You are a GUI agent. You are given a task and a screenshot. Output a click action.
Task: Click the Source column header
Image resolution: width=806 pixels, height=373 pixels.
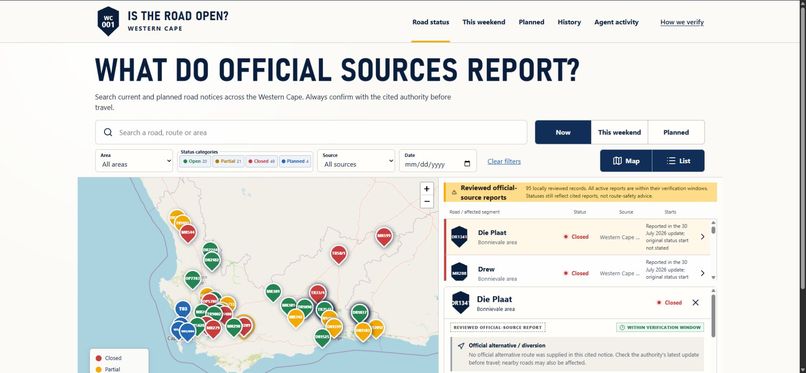tap(626, 212)
